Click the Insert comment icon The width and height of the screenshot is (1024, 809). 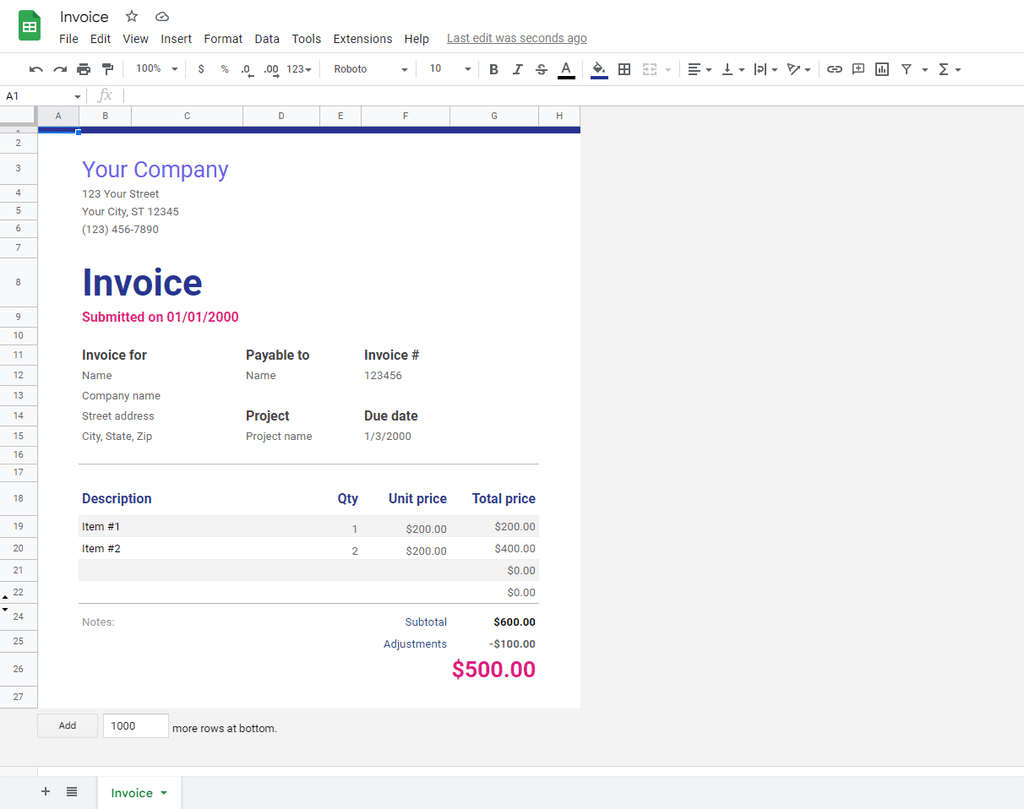(x=858, y=69)
